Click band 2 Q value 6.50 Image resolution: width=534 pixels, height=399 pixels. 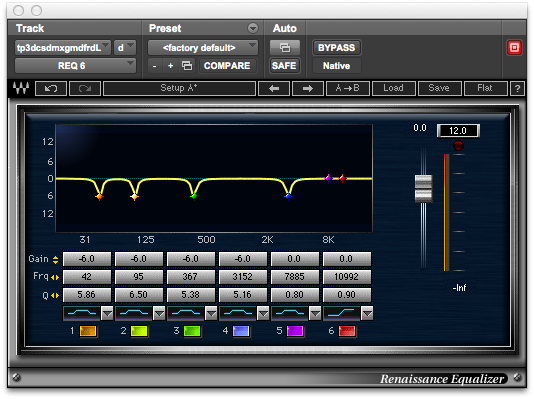(139, 295)
